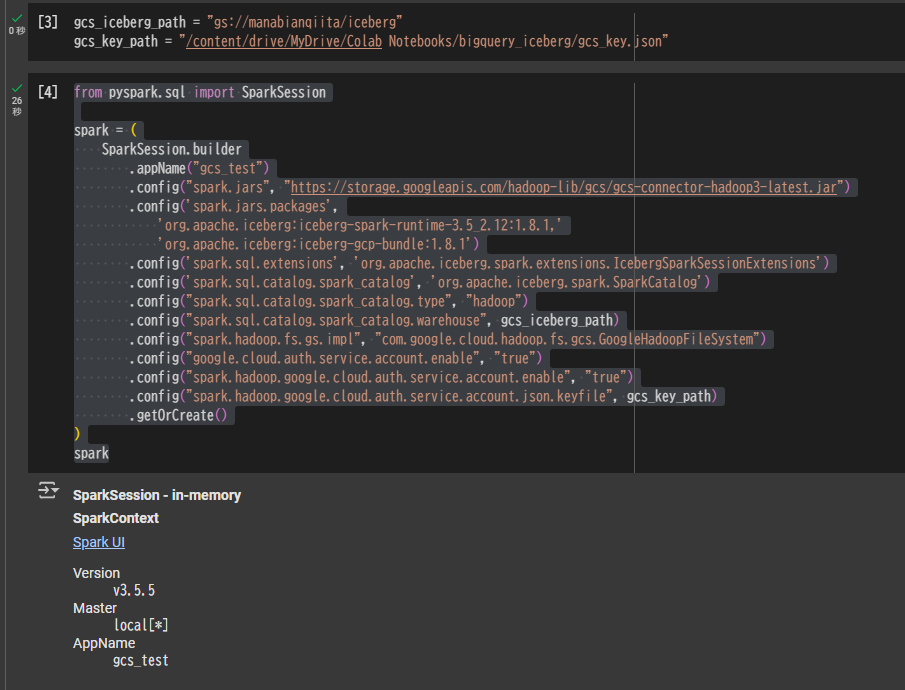Click the green checkmark of cell 3
The height and width of the screenshot is (690, 905).
coord(17,18)
